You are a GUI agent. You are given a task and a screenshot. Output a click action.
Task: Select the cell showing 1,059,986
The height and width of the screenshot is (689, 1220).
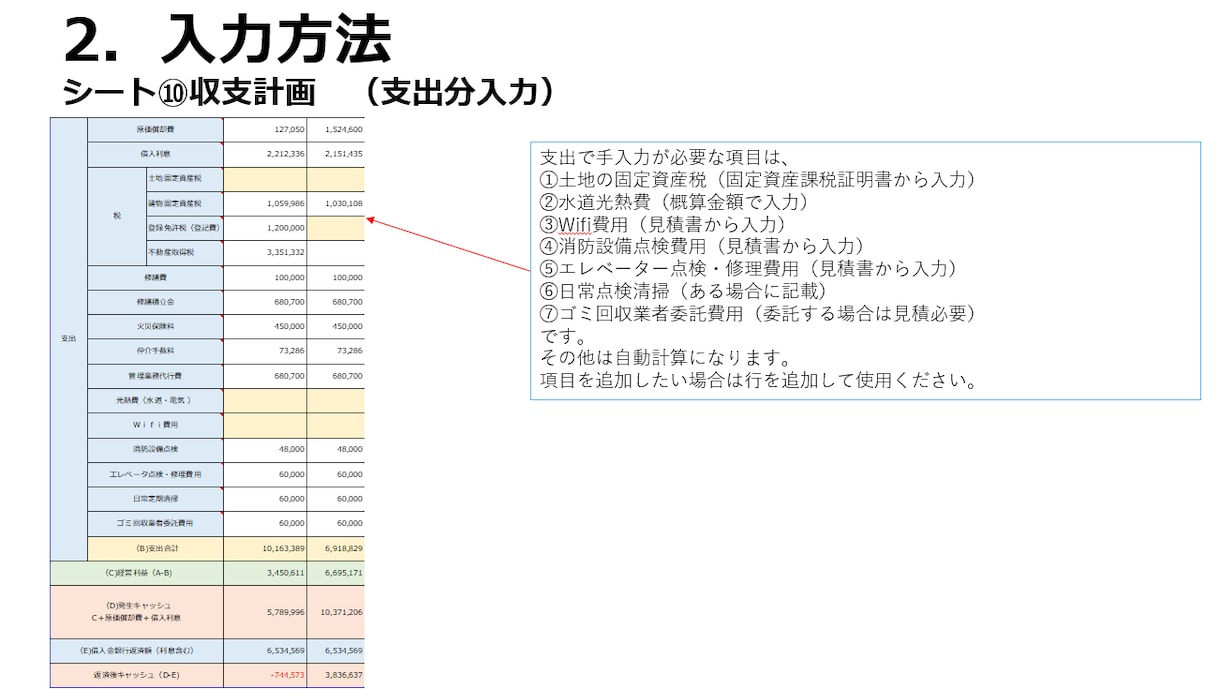[265, 203]
